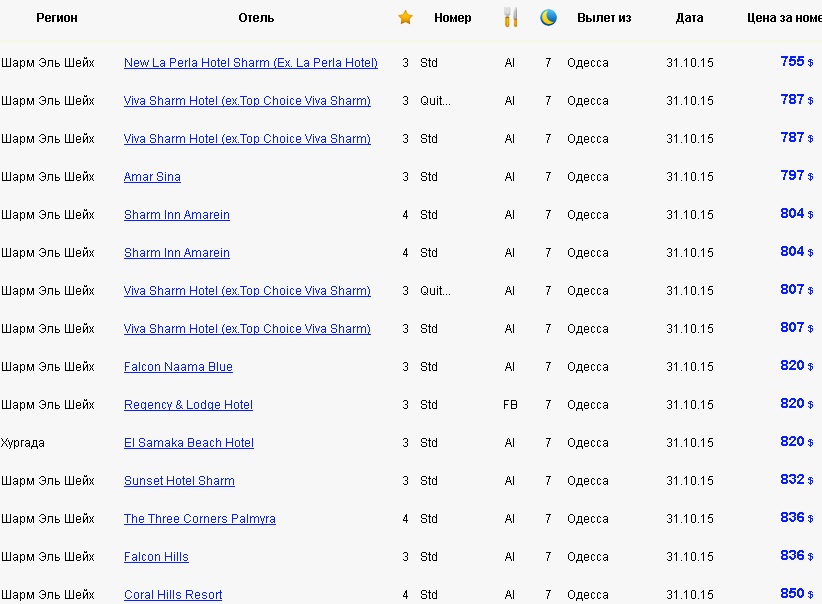The width and height of the screenshot is (822, 604).
Task: Click Quit... room type in the 807 $ row
Action: [435, 291]
